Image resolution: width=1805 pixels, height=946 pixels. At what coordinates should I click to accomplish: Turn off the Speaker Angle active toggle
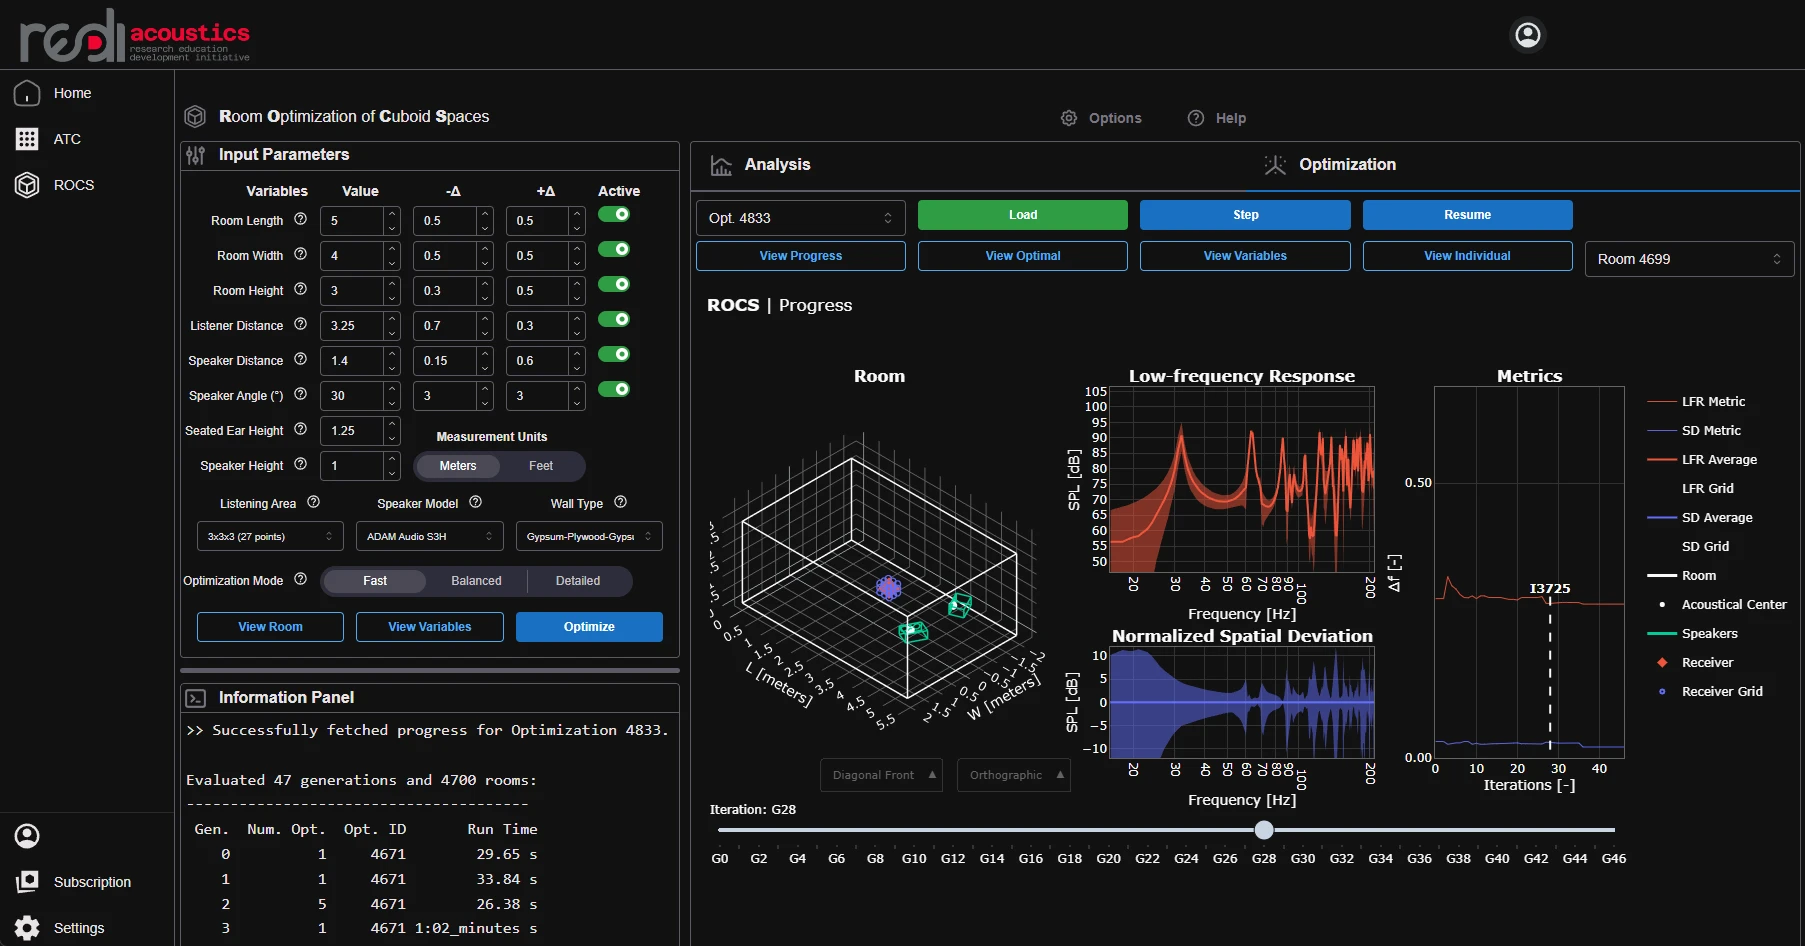tap(614, 389)
